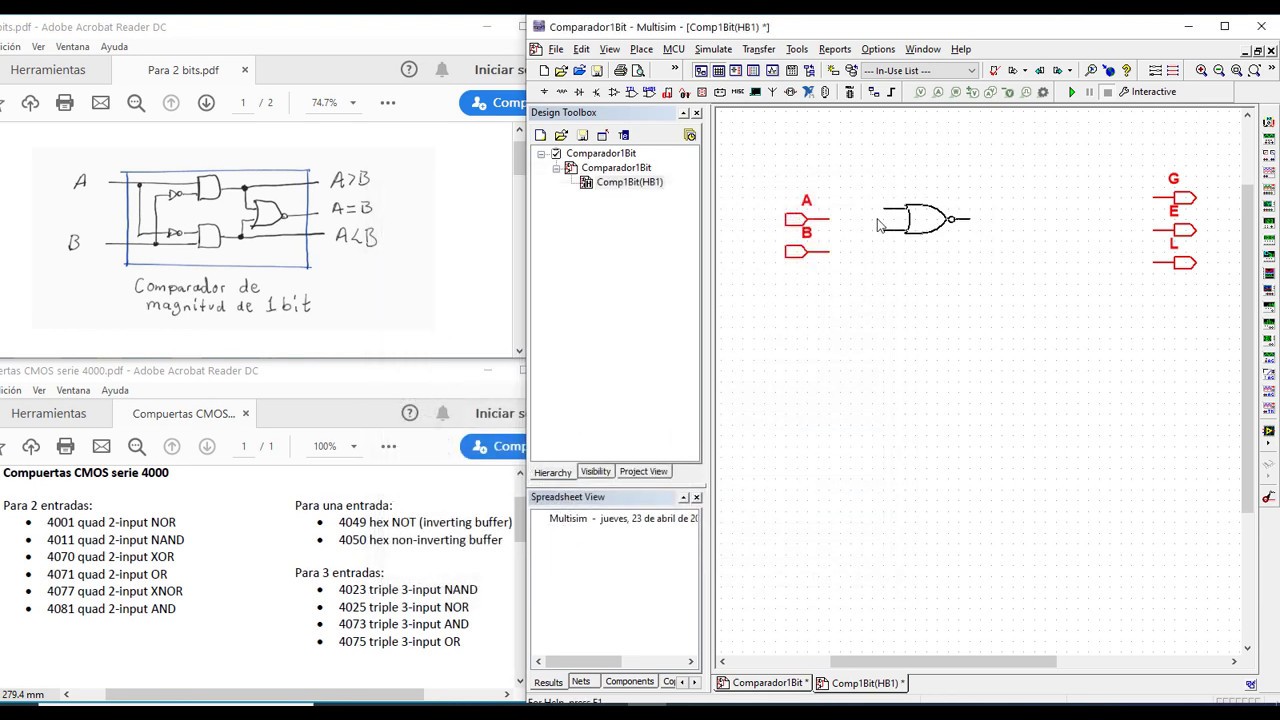The width and height of the screenshot is (1280, 720).
Task: Search text in the Para 2 bits PDF
Action: click(x=136, y=102)
